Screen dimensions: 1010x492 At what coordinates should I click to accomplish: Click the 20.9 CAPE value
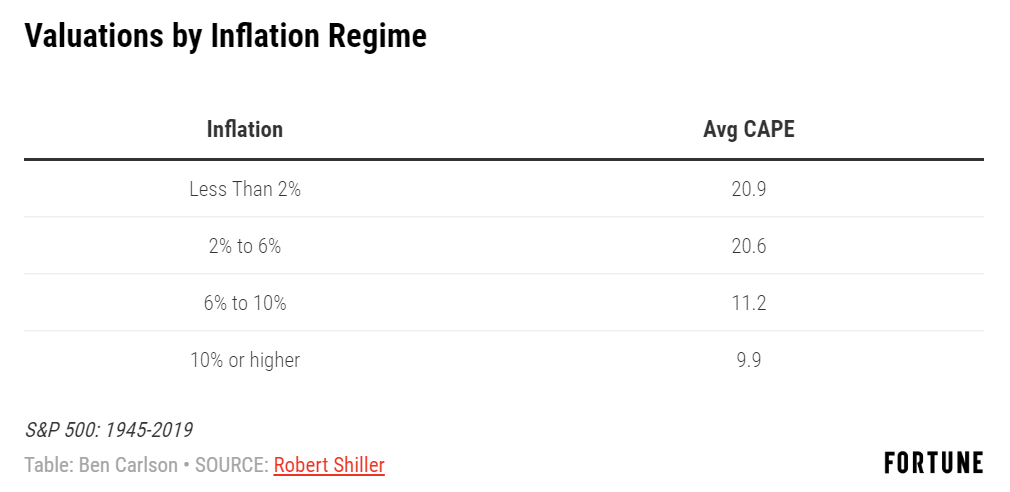coord(748,189)
